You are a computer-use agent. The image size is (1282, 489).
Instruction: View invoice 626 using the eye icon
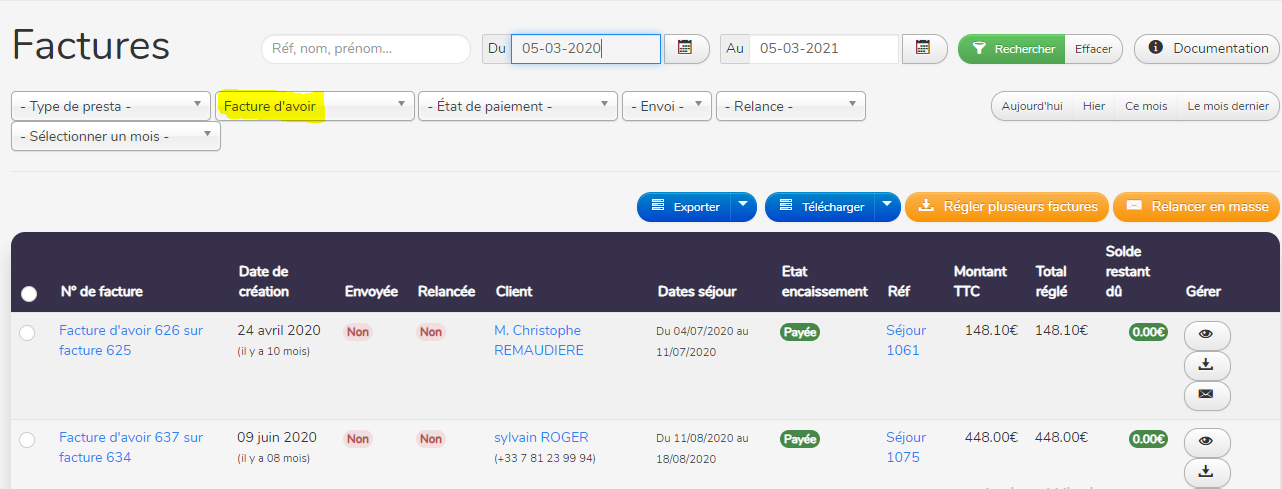click(x=1206, y=336)
